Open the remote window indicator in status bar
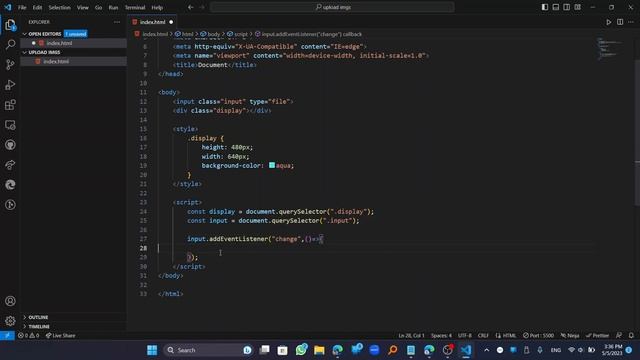This screenshot has height=360, width=640. tap(7, 336)
